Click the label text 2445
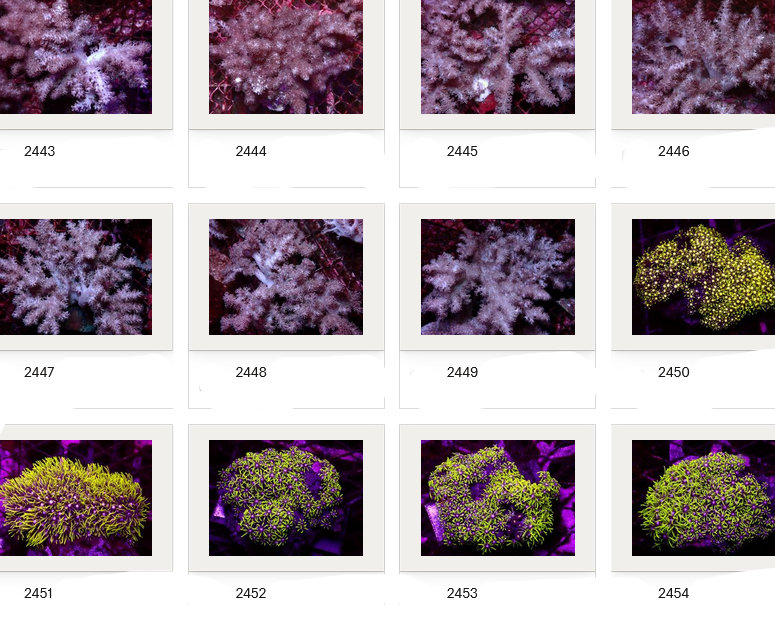 [x=462, y=151]
